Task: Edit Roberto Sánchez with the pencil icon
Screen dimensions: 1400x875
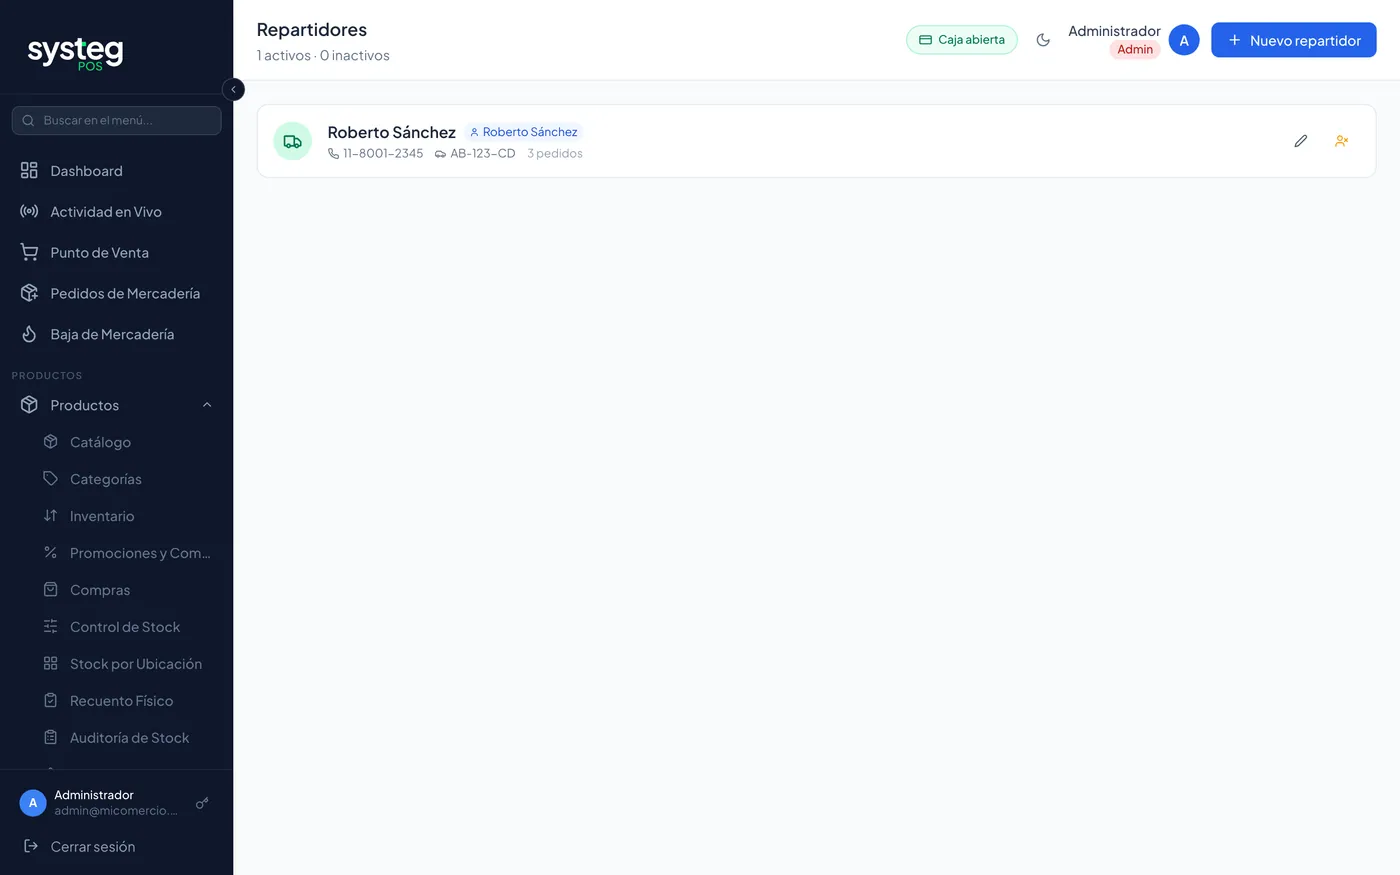Action: [1300, 141]
